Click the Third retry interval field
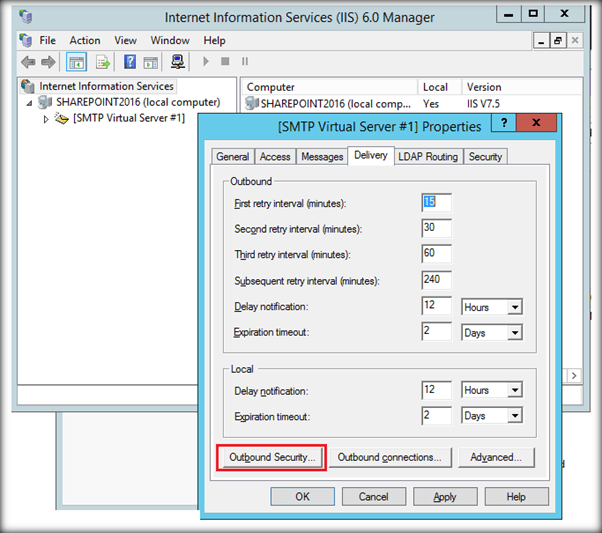602x533 pixels. [x=437, y=253]
